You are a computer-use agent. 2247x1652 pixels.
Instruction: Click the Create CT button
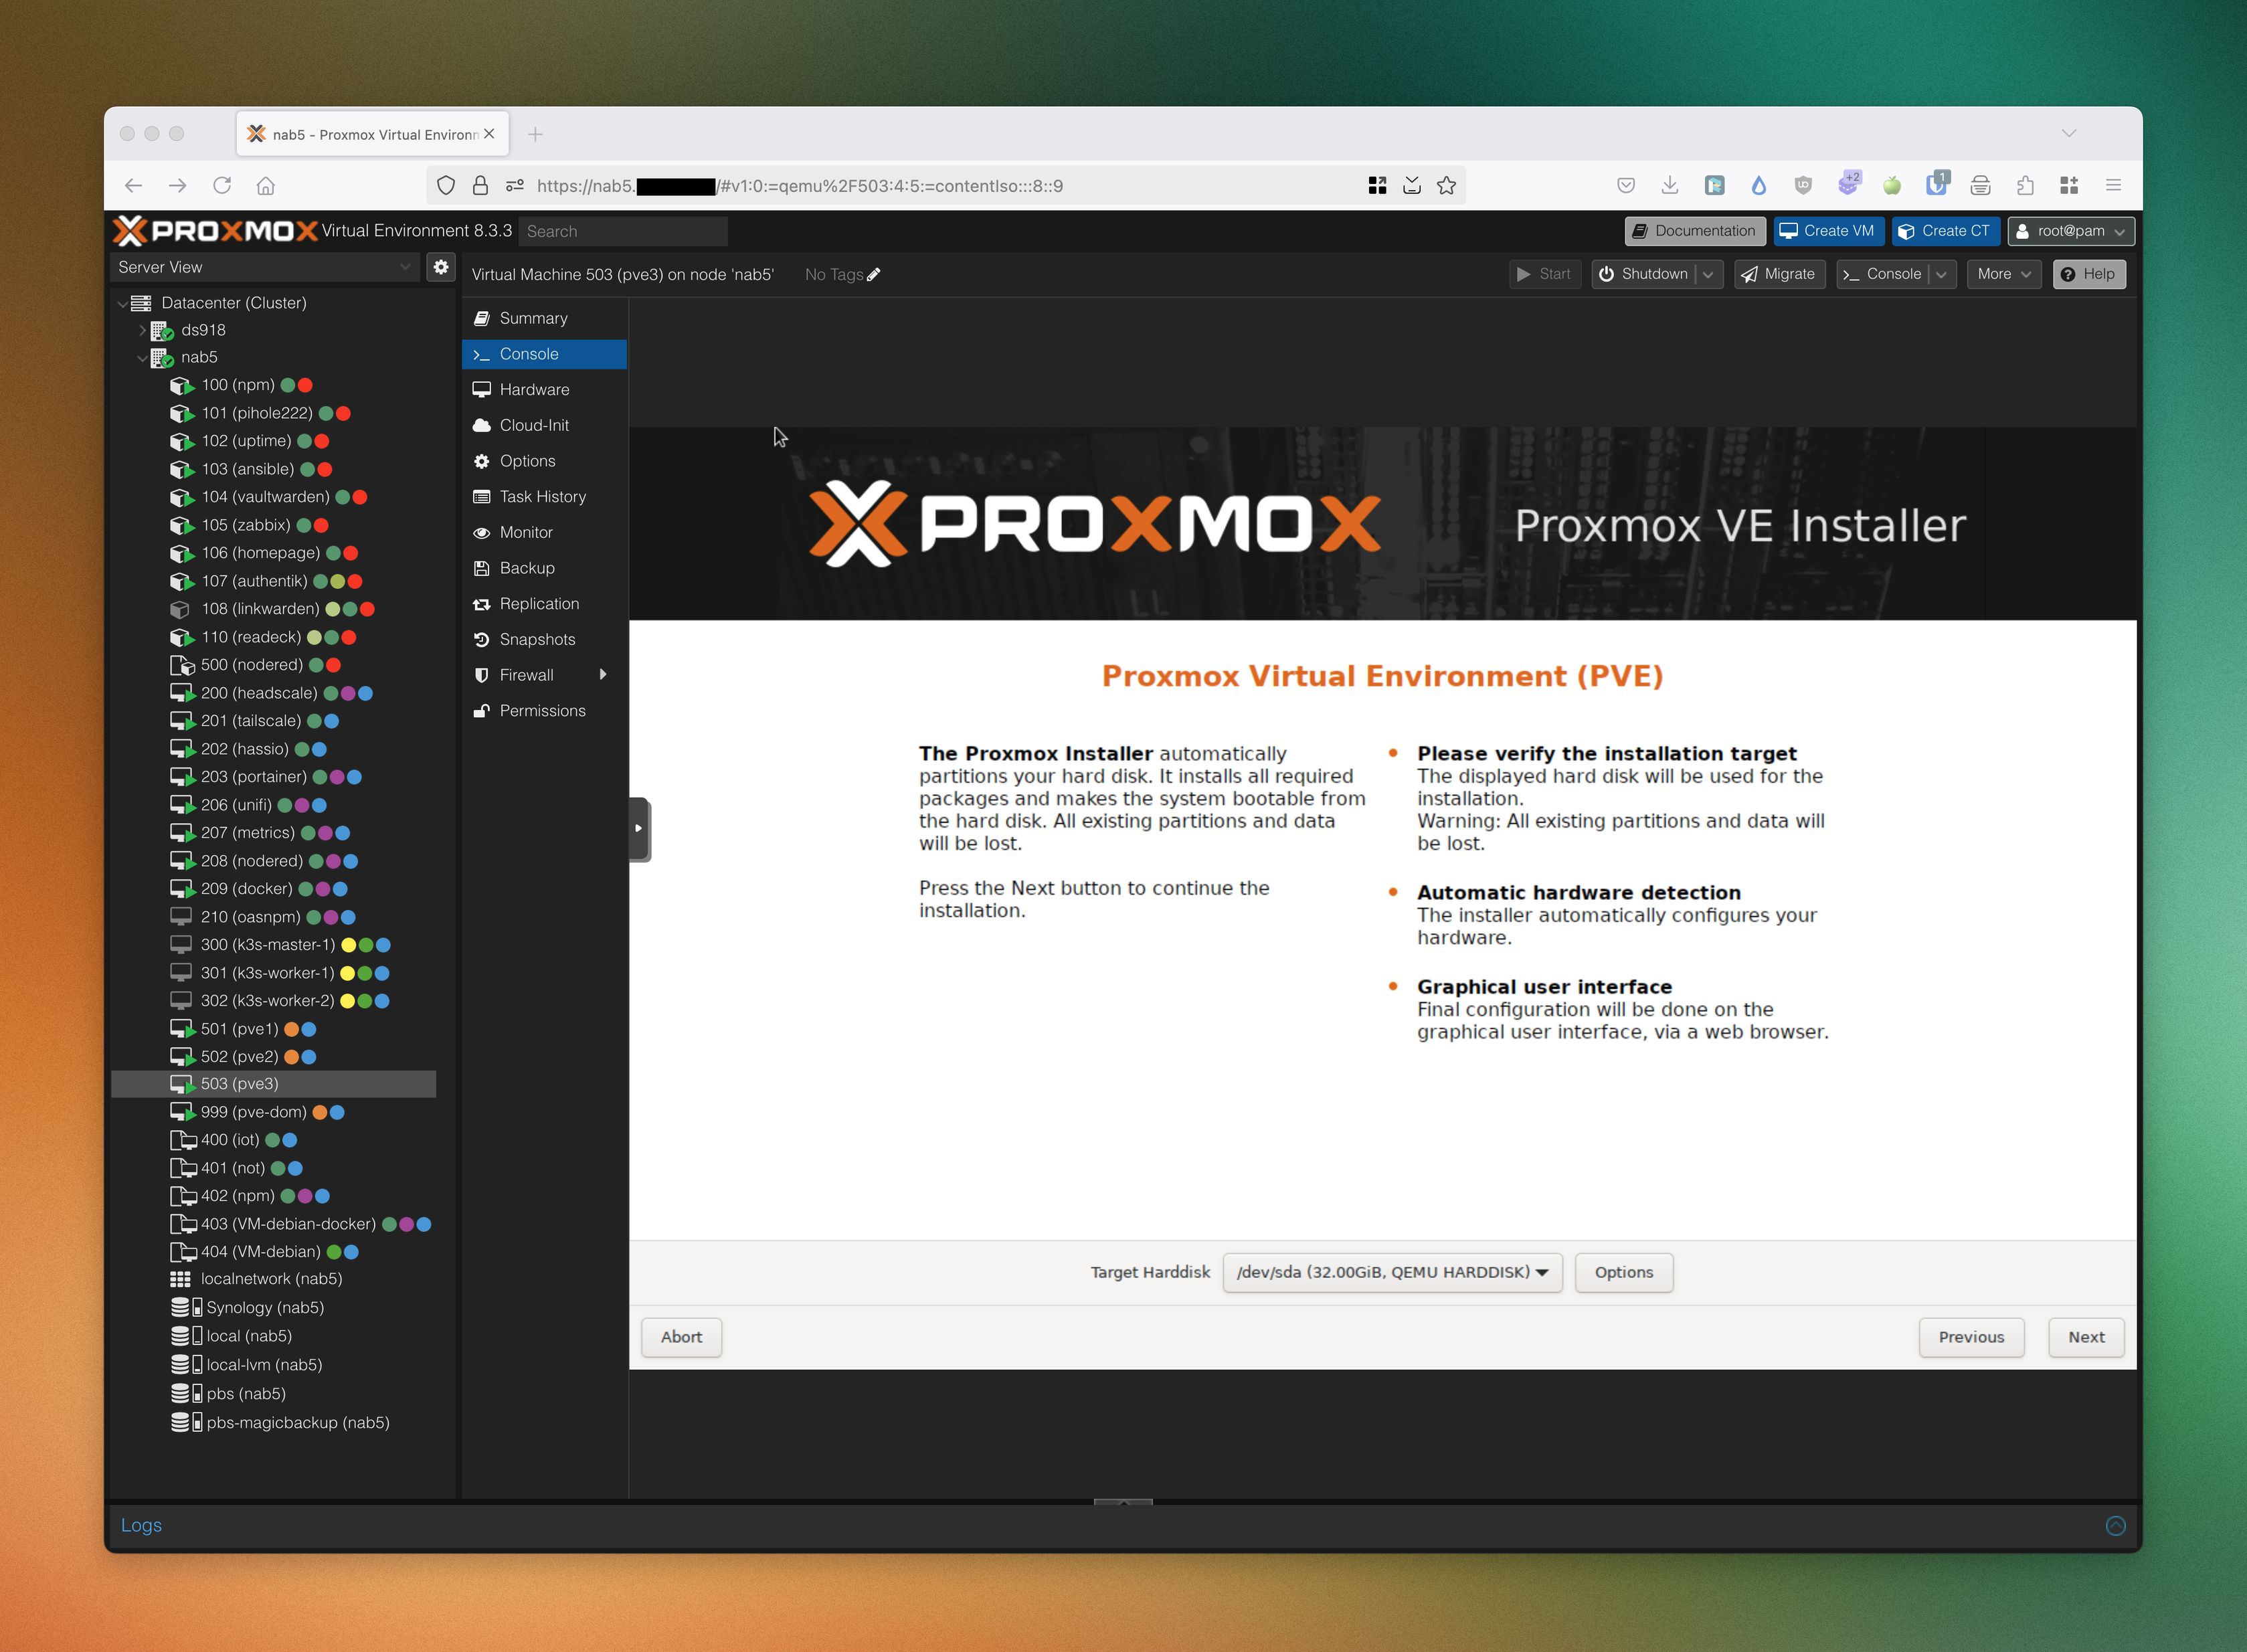1946,231
